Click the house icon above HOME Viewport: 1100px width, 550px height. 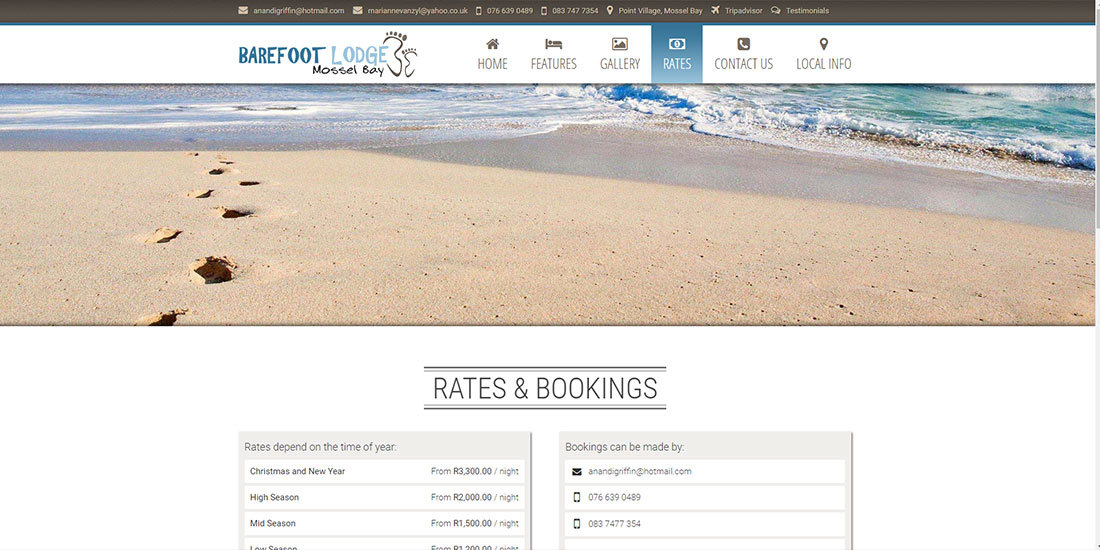pyautogui.click(x=492, y=44)
